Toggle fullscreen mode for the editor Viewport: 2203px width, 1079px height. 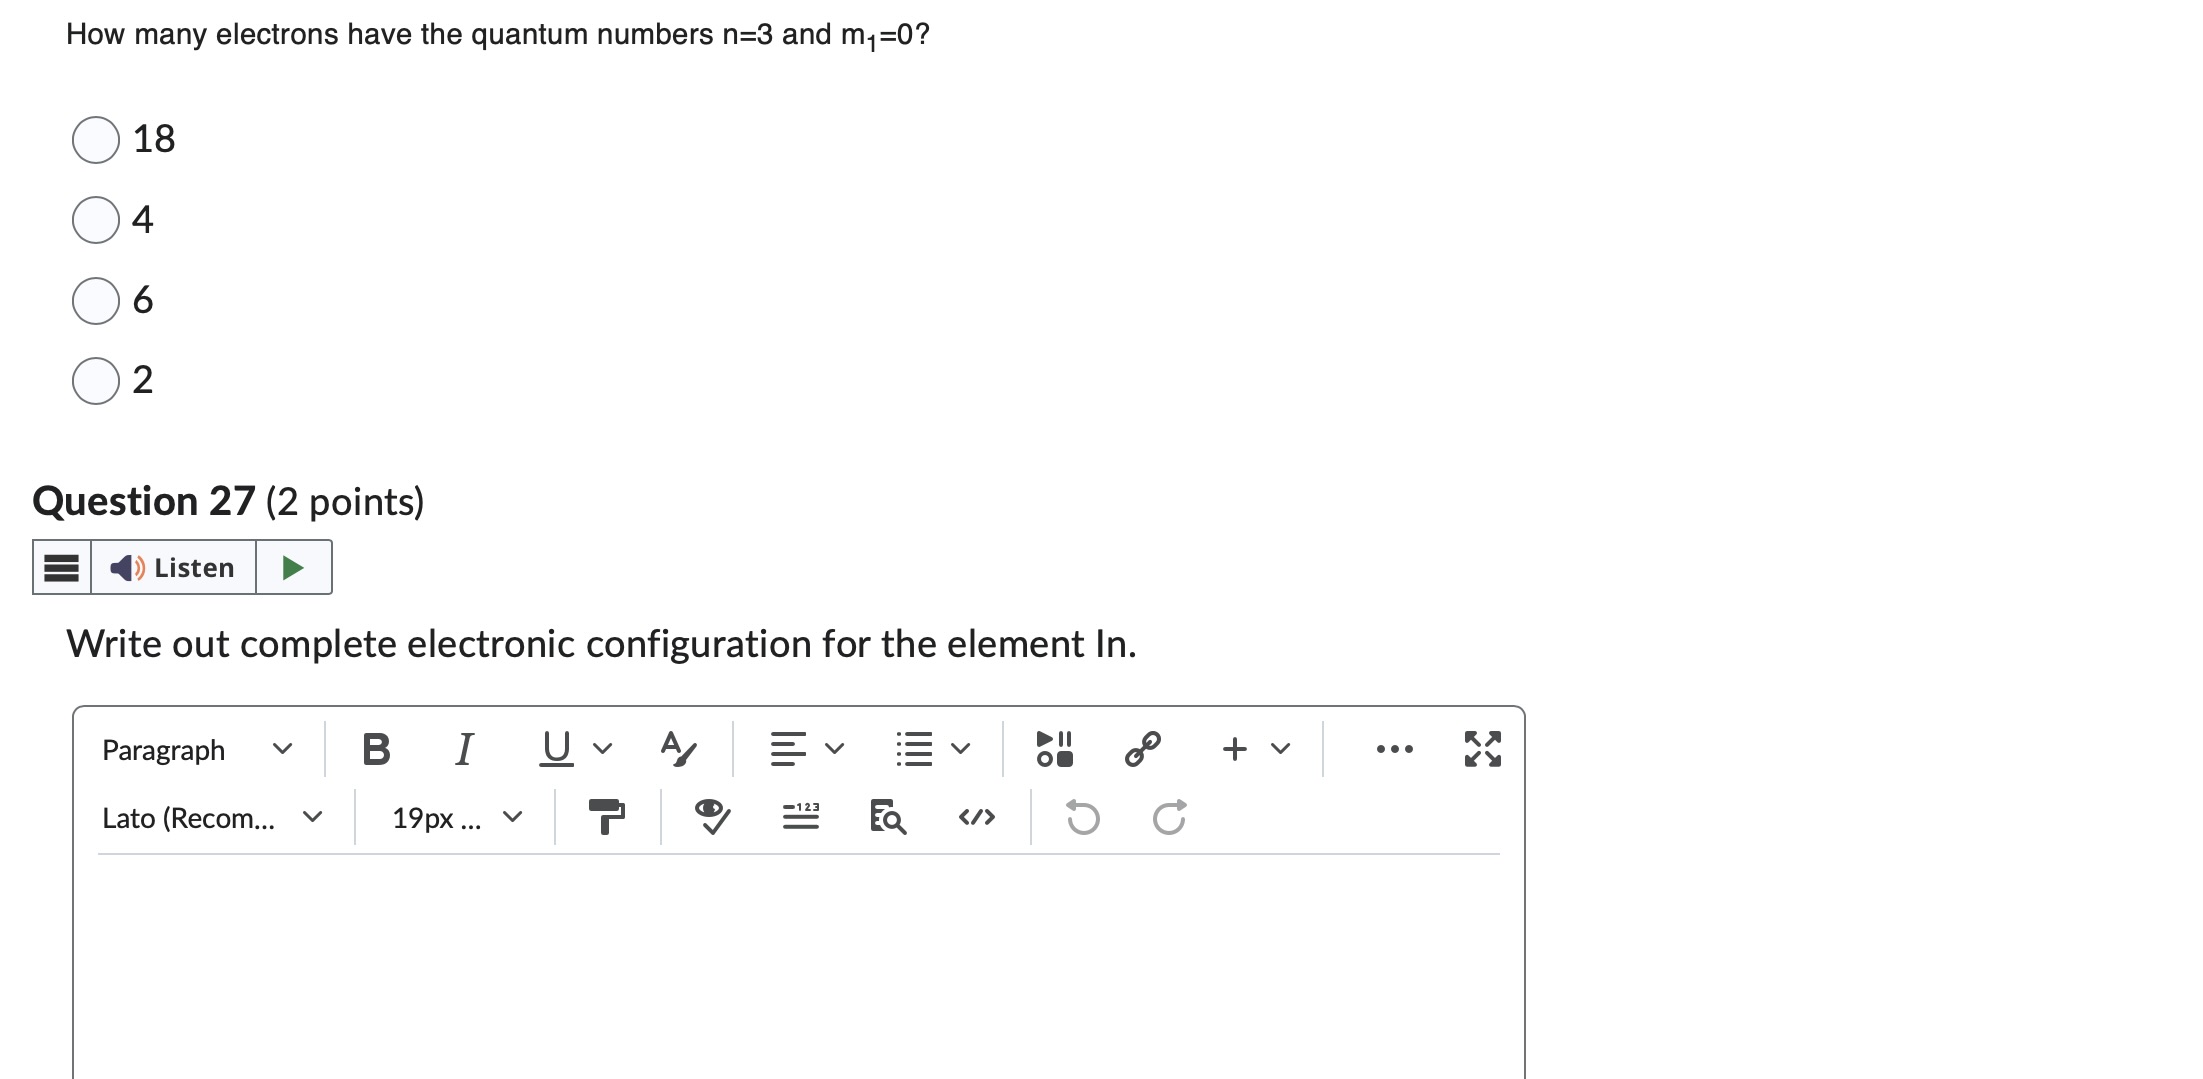pyautogui.click(x=1481, y=748)
